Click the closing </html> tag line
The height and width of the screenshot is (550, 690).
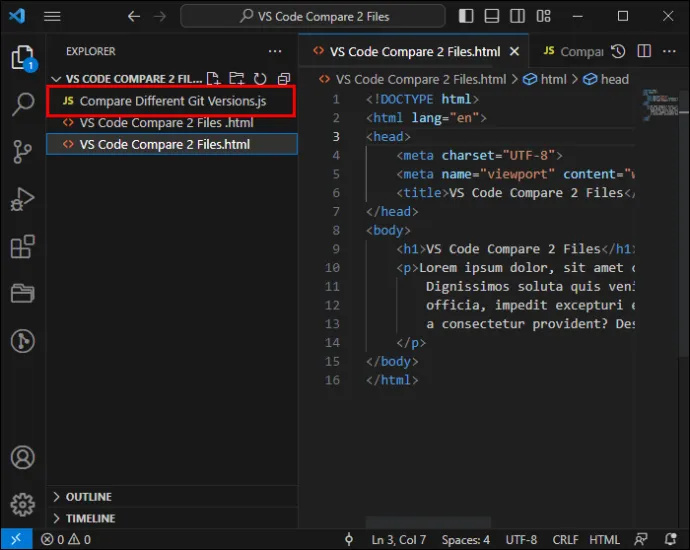392,380
